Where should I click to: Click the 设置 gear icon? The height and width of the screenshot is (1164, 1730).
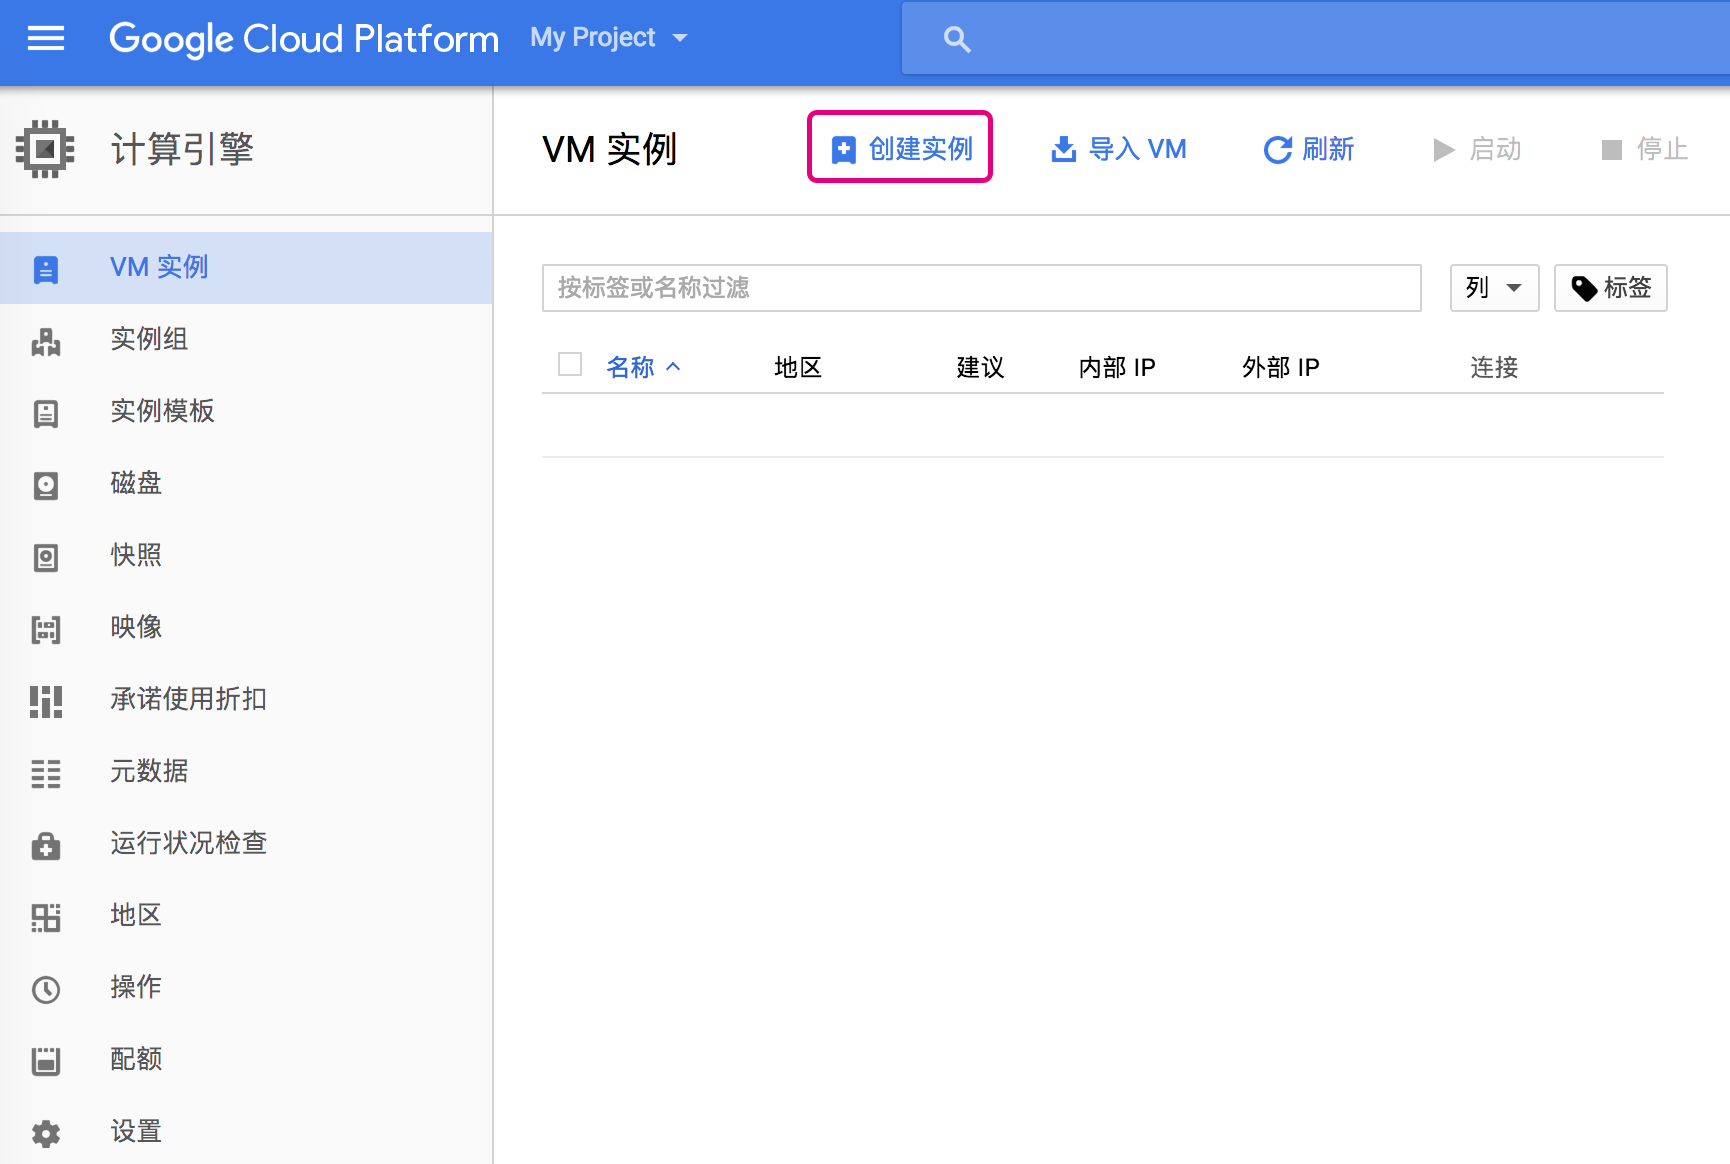pyautogui.click(x=46, y=1133)
